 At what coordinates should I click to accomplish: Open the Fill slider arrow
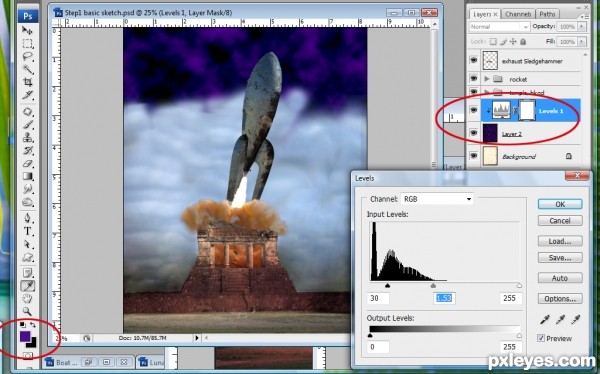click(582, 41)
